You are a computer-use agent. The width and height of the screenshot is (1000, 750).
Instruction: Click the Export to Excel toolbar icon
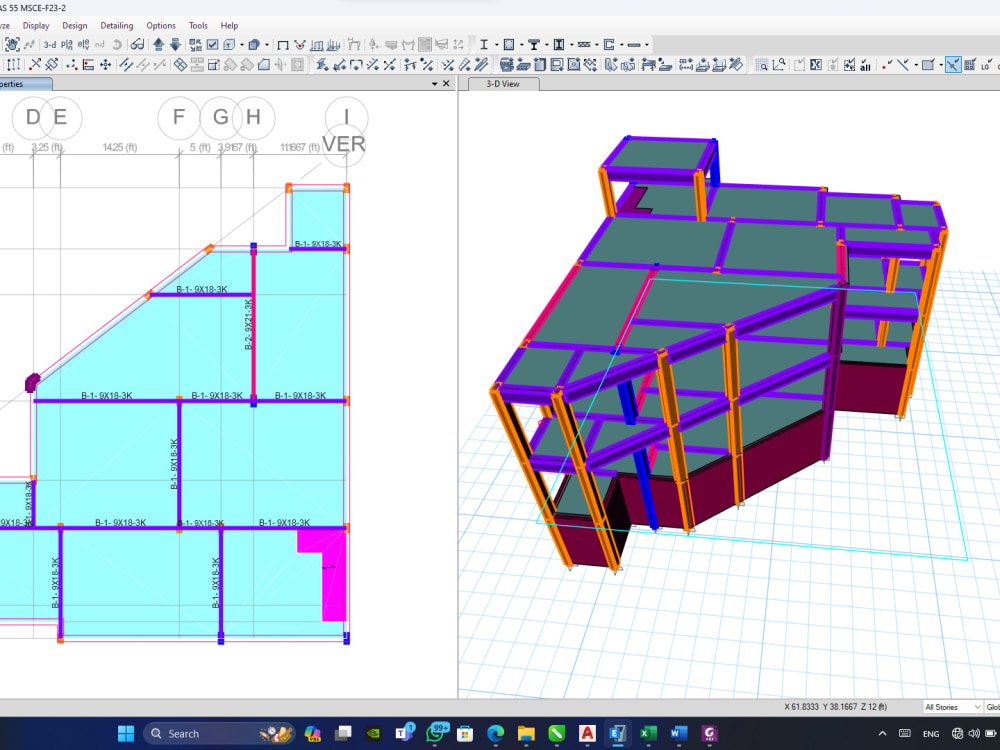click(815, 65)
